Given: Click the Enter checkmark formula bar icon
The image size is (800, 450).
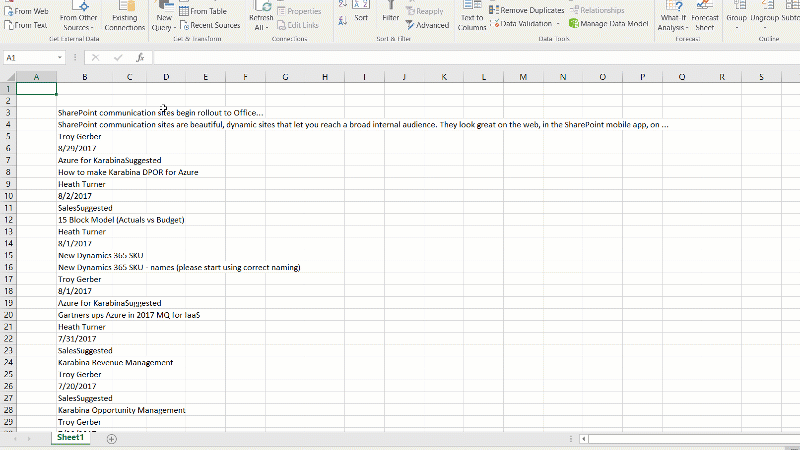Looking at the screenshot, I should [x=118, y=58].
